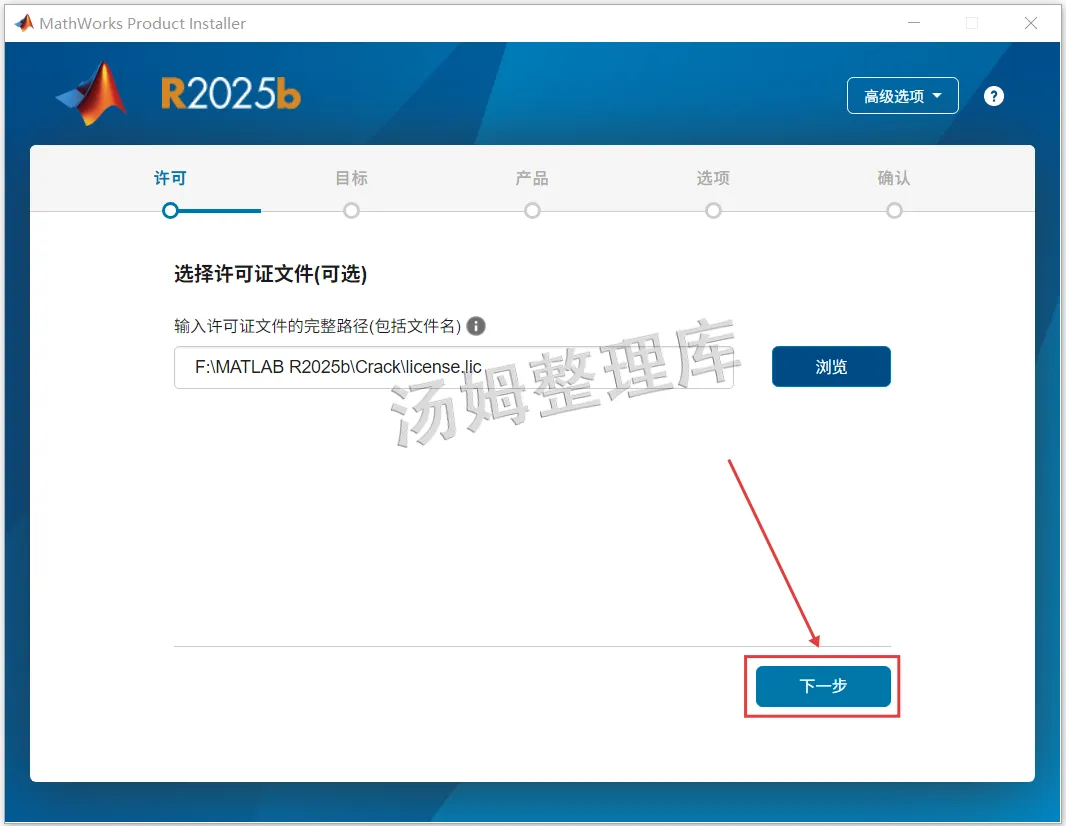This screenshot has width=1066, height=826.
Task: Click the 选项 step progress circle
Action: [x=713, y=211]
